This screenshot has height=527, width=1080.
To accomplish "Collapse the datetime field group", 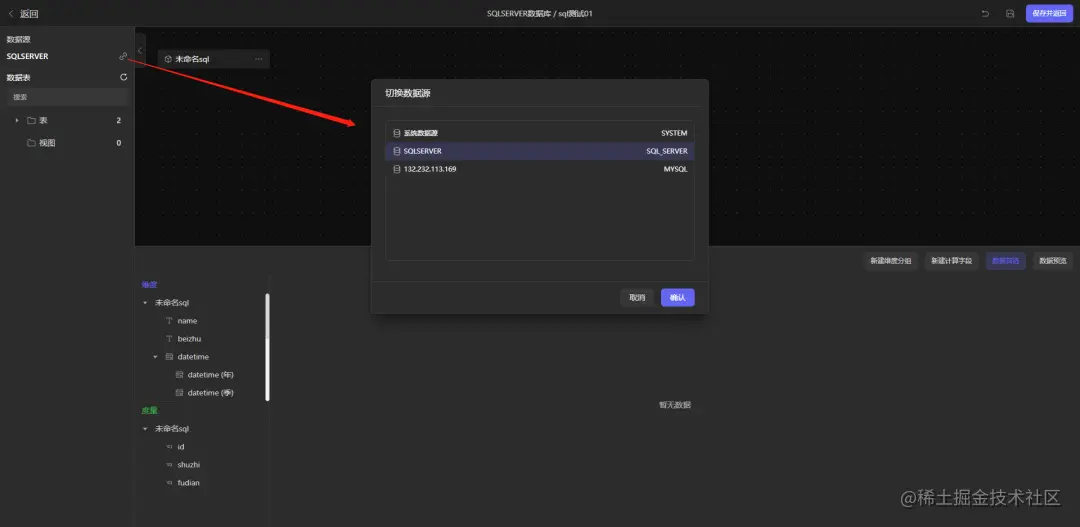I will pos(156,357).
